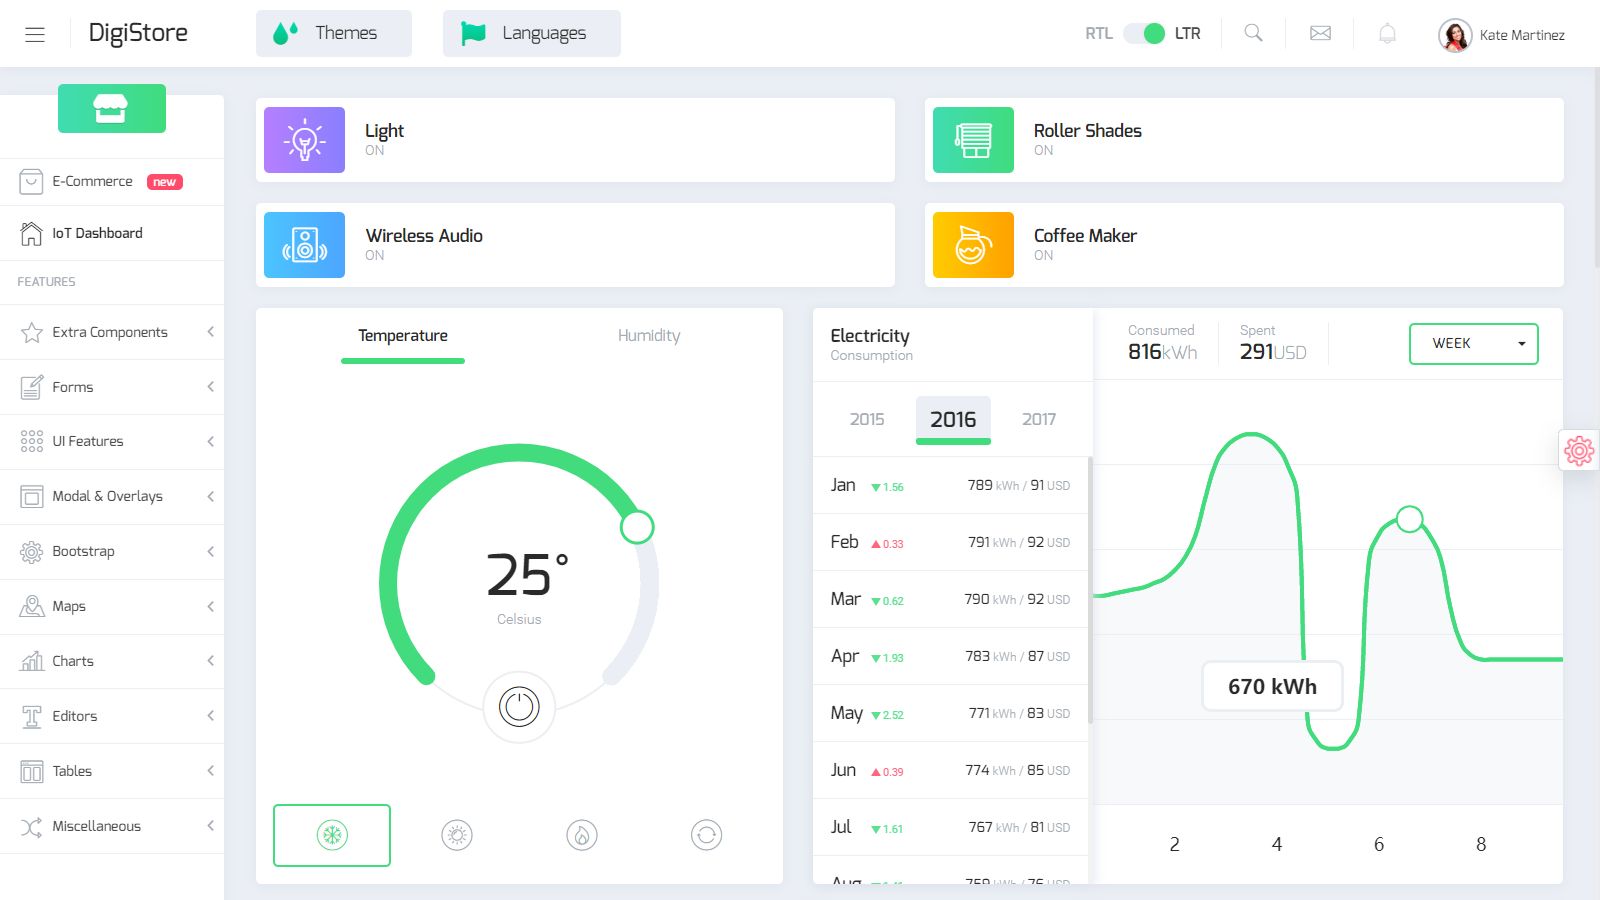Click the Wireless Audio speaker icon
The image size is (1600, 900).
pyautogui.click(x=304, y=245)
